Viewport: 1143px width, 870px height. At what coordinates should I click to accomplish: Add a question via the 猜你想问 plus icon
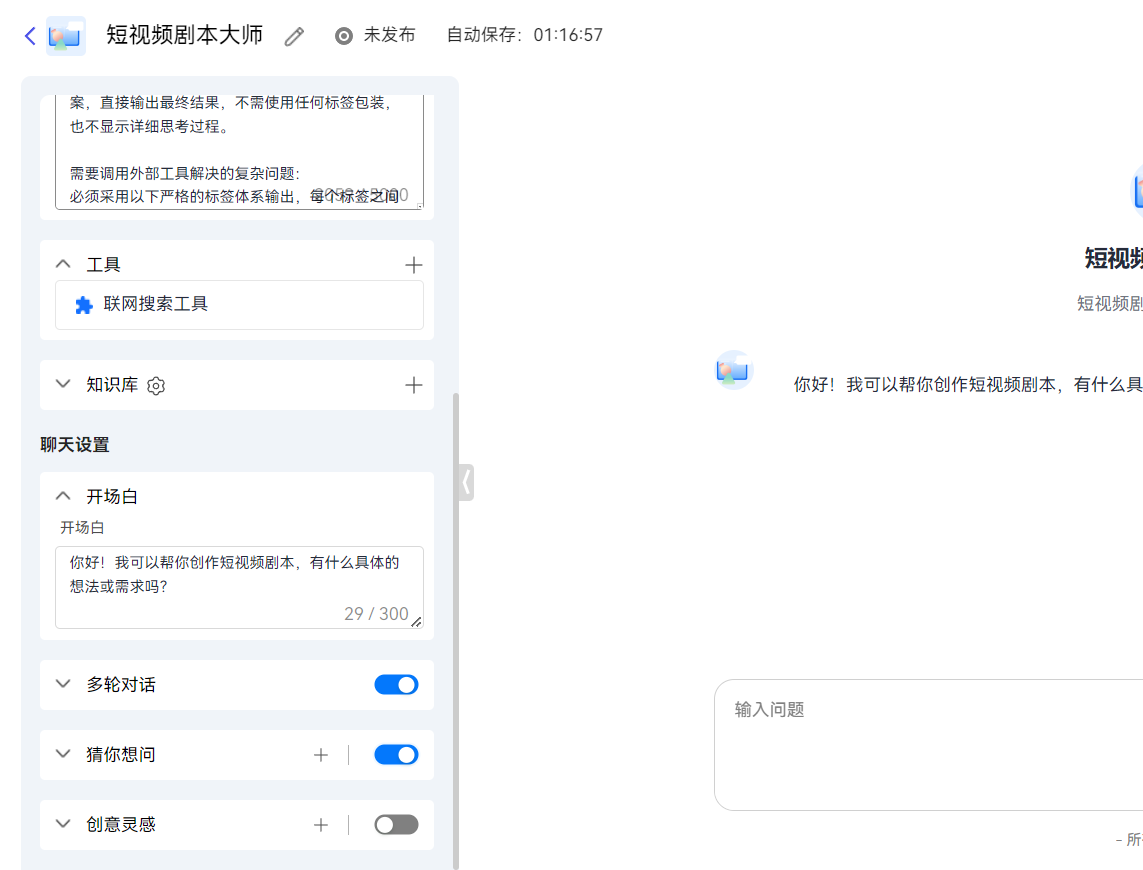point(320,754)
